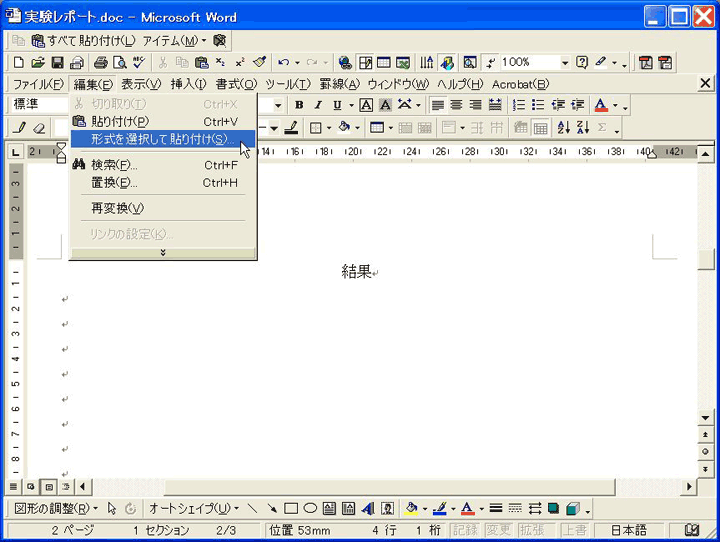This screenshot has width=720, height=542.
Task: Select the Rectangle drawing tool
Action: [291, 508]
